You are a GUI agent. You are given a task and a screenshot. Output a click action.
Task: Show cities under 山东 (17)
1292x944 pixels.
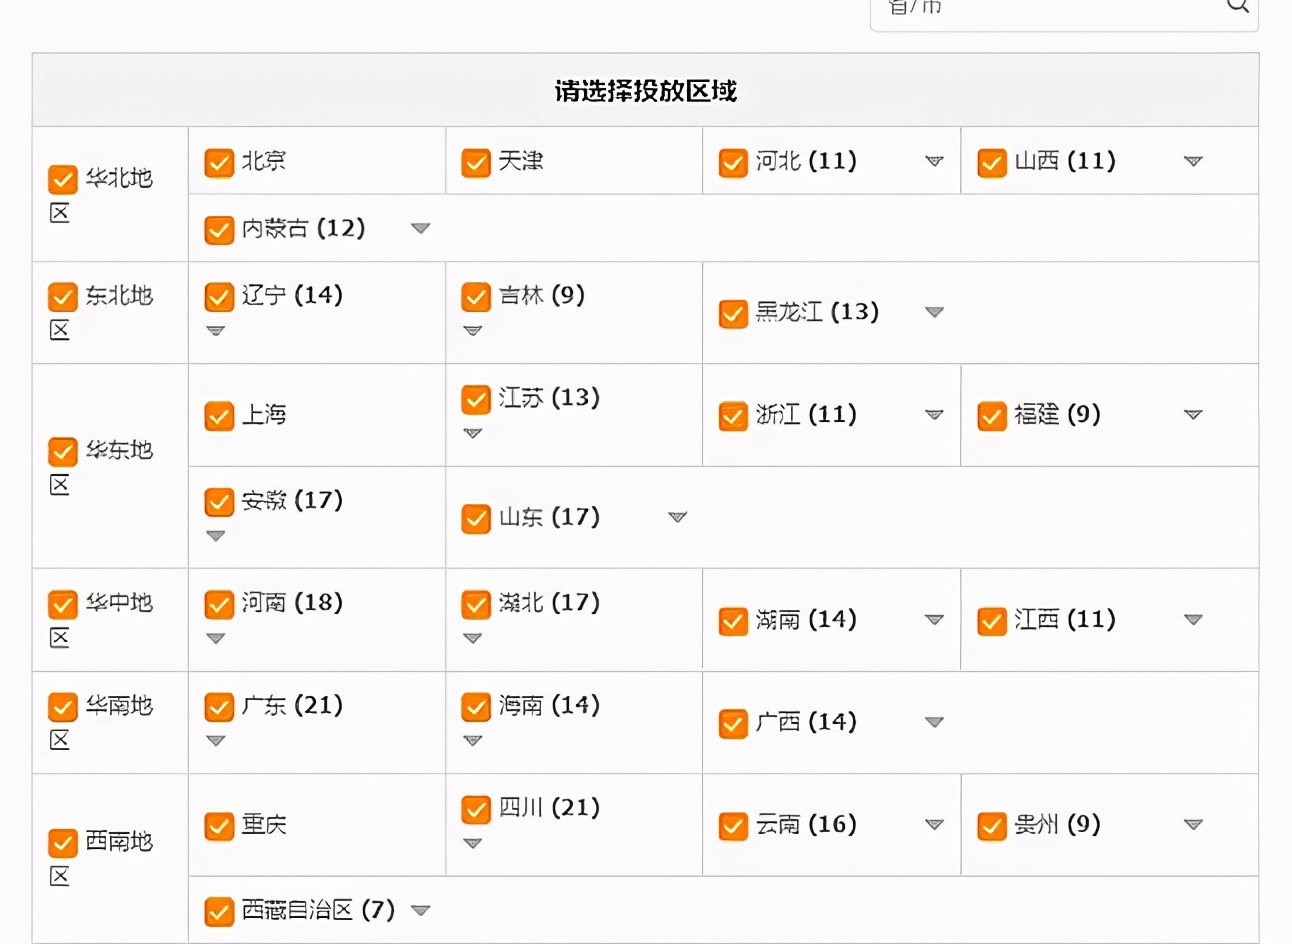click(x=677, y=517)
